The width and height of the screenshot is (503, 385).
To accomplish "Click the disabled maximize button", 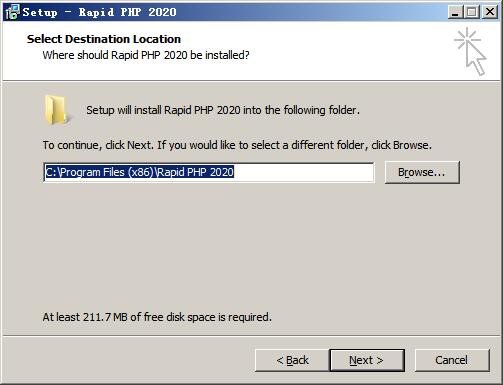I will [472, 12].
